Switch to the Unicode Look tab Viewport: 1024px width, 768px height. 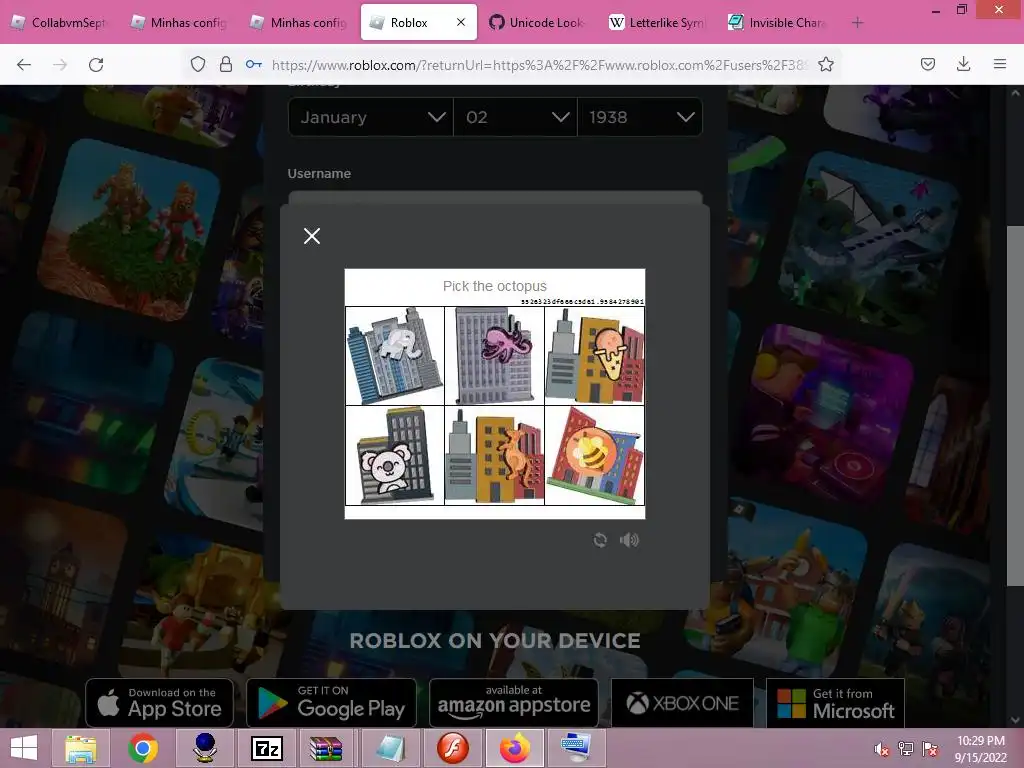537,23
